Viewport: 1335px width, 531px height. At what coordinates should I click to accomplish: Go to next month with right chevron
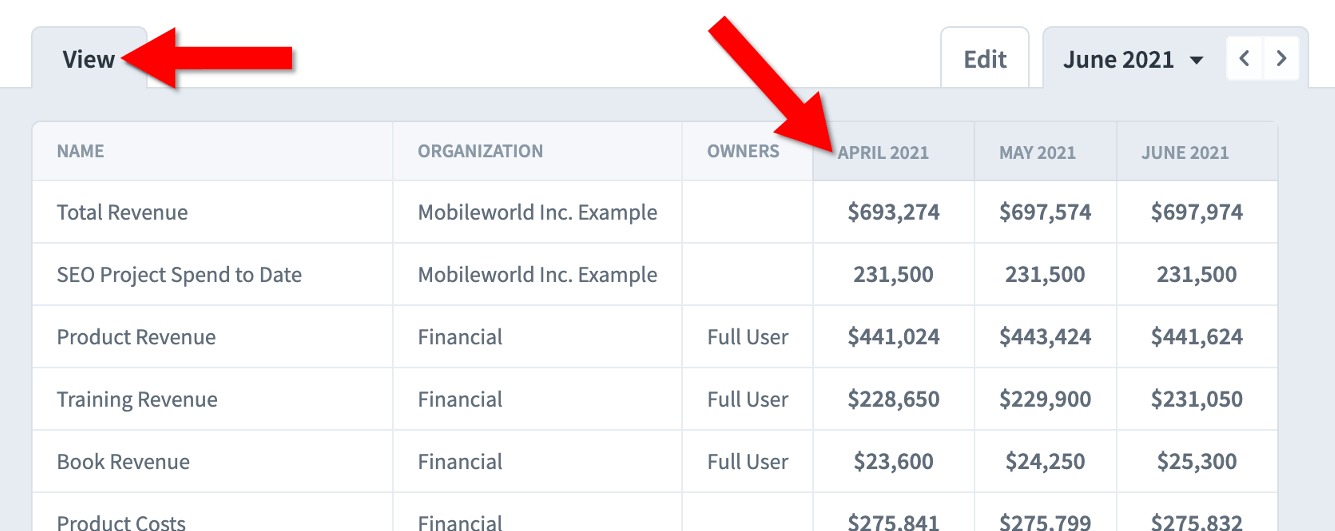[x=1281, y=59]
